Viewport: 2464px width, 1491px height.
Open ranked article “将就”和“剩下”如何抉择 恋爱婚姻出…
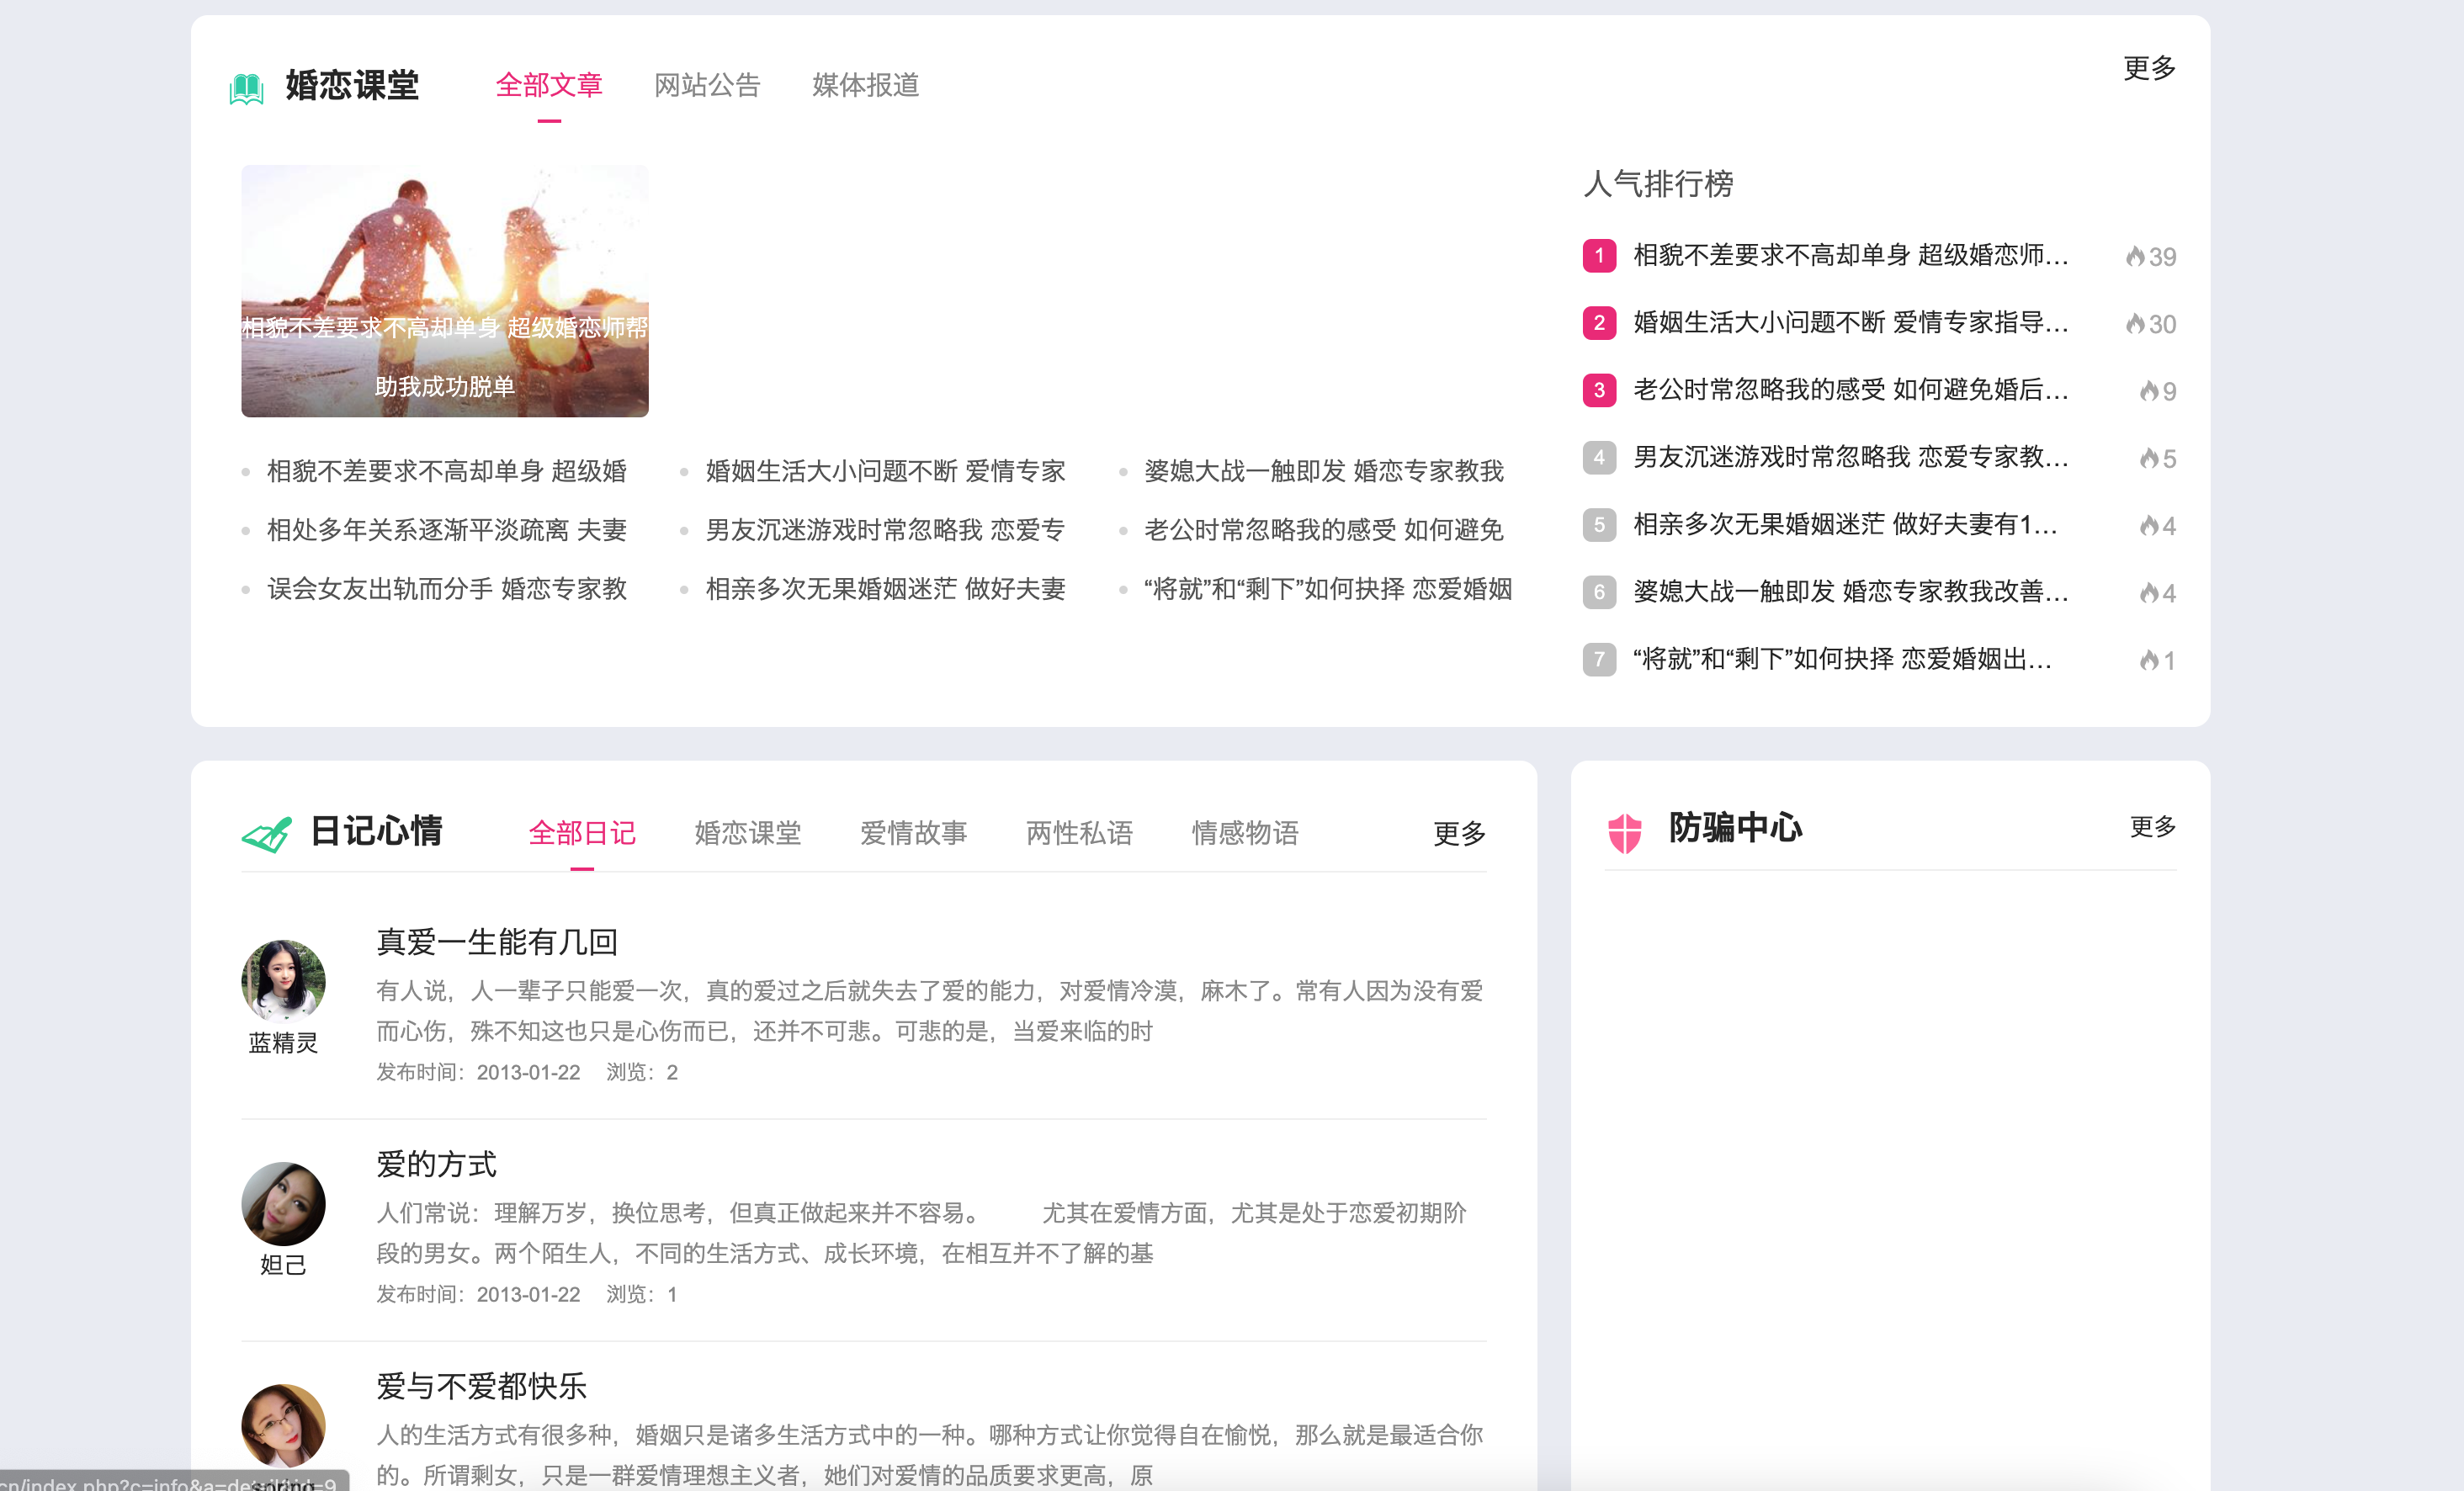tap(1843, 659)
